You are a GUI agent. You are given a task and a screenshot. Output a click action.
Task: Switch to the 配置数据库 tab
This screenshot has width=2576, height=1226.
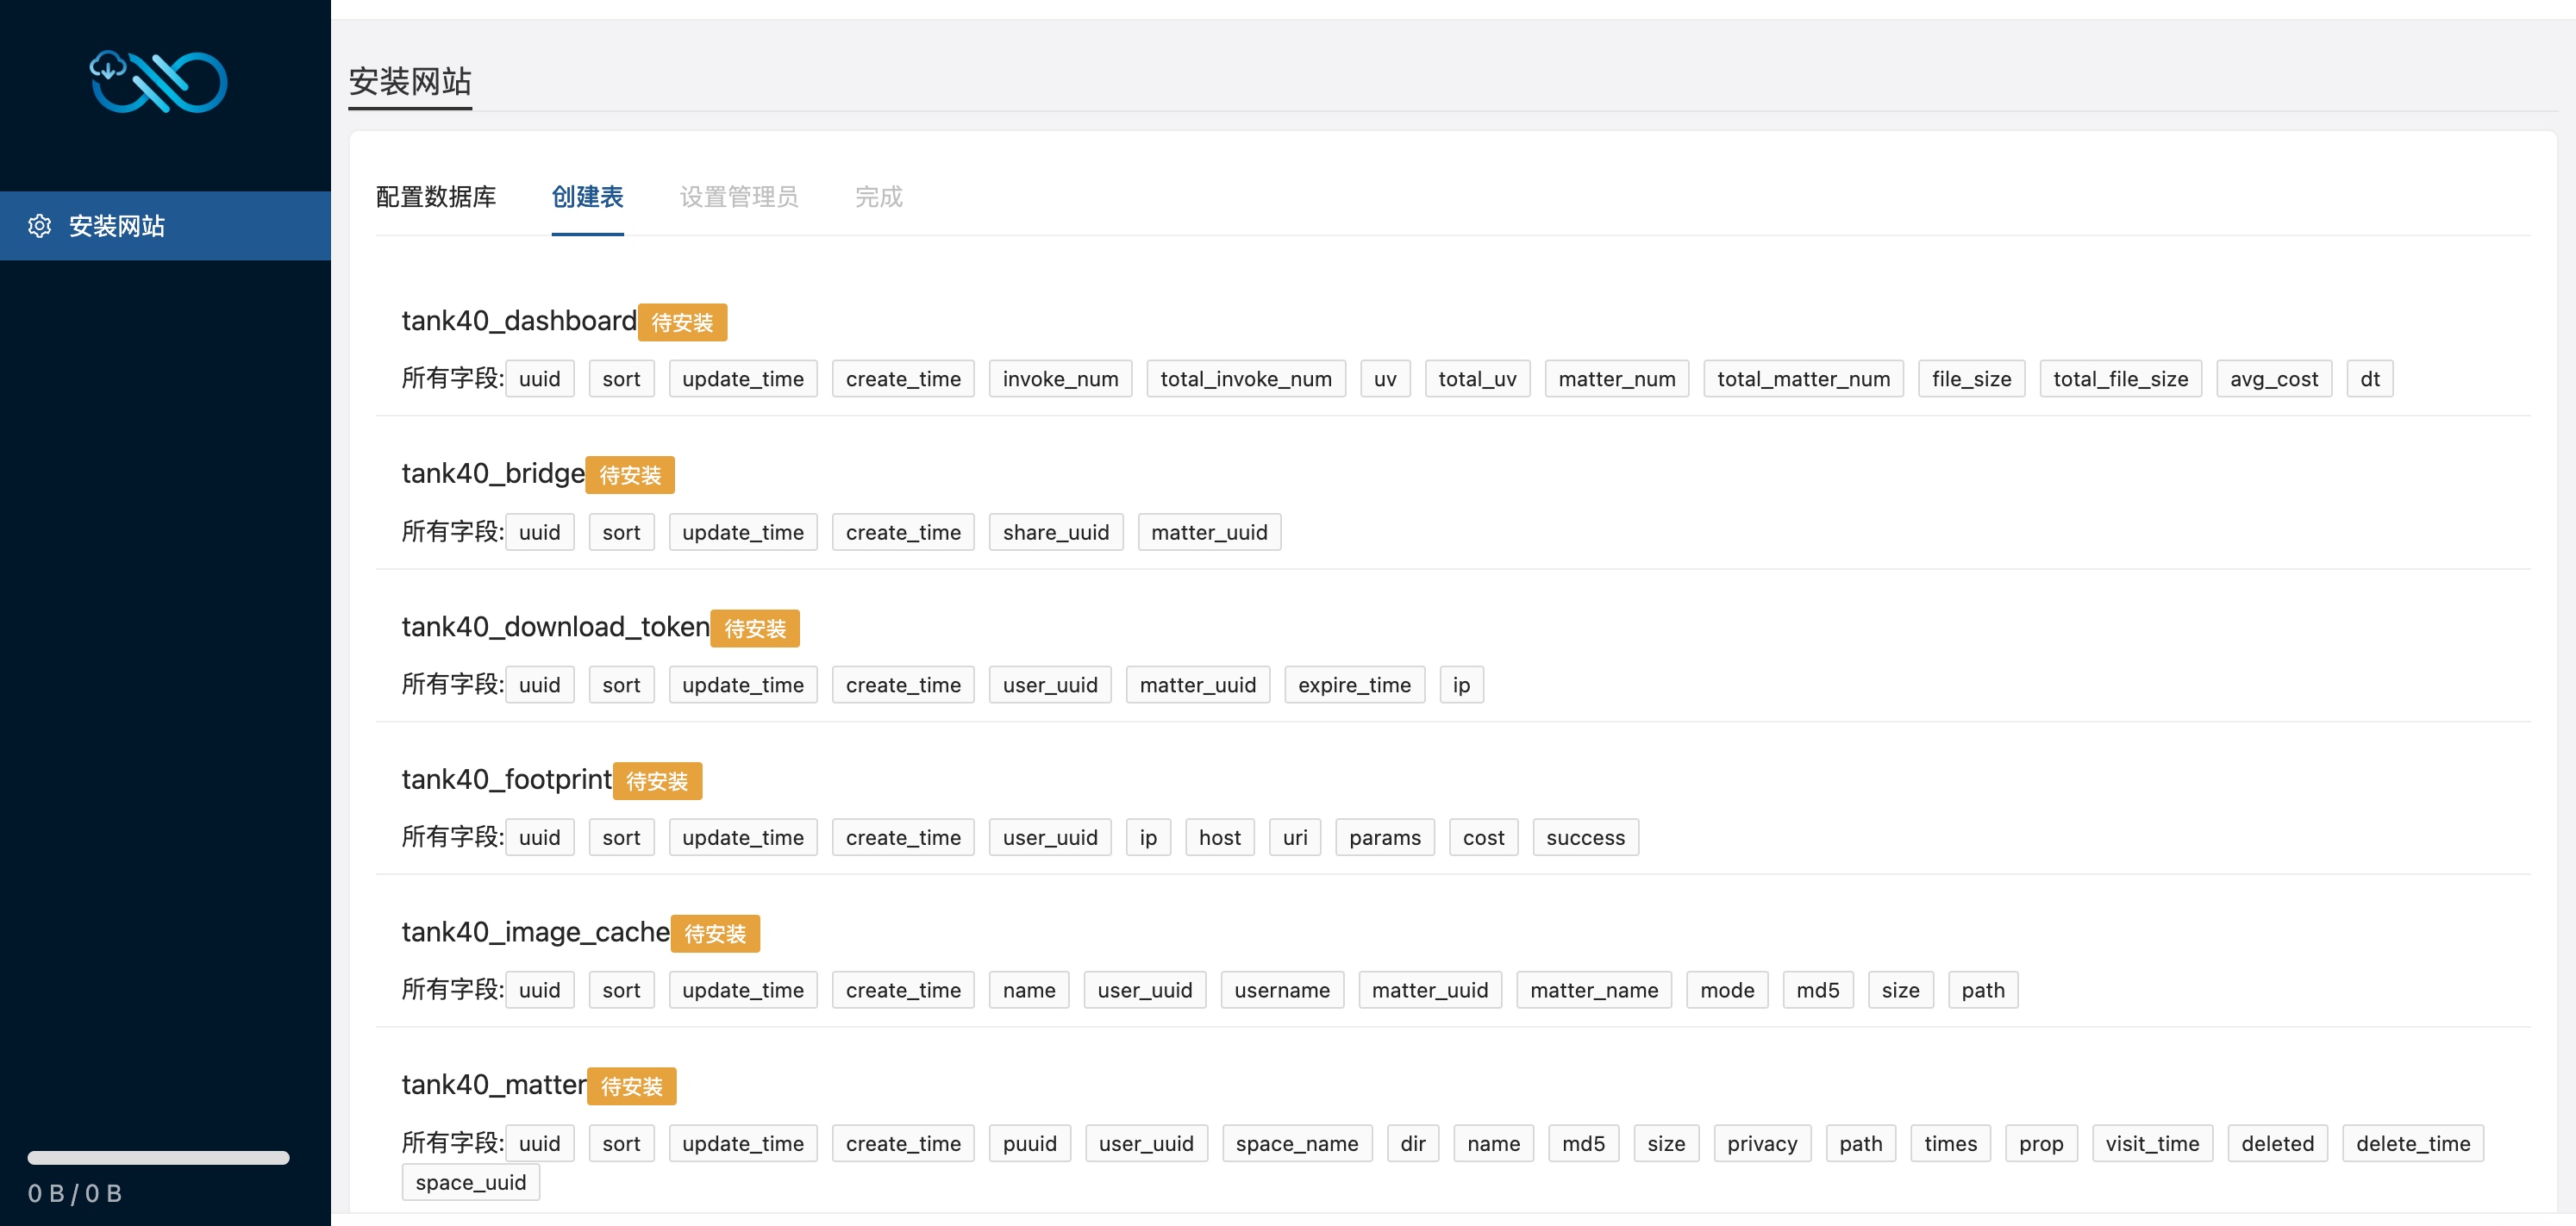436,197
